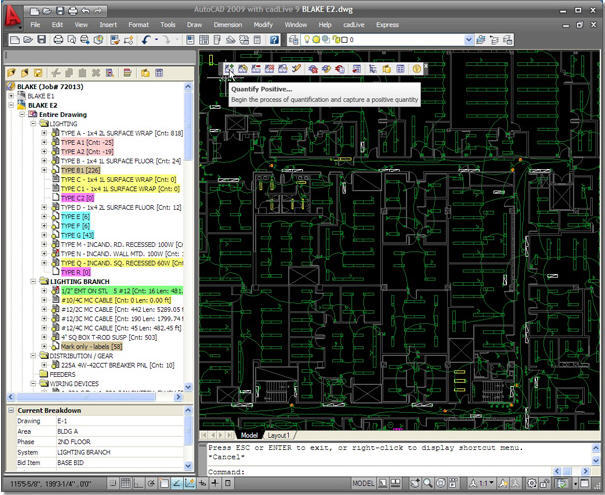Click Publish icon in standard toolbar
605x495 pixels.
pyautogui.click(x=84, y=40)
